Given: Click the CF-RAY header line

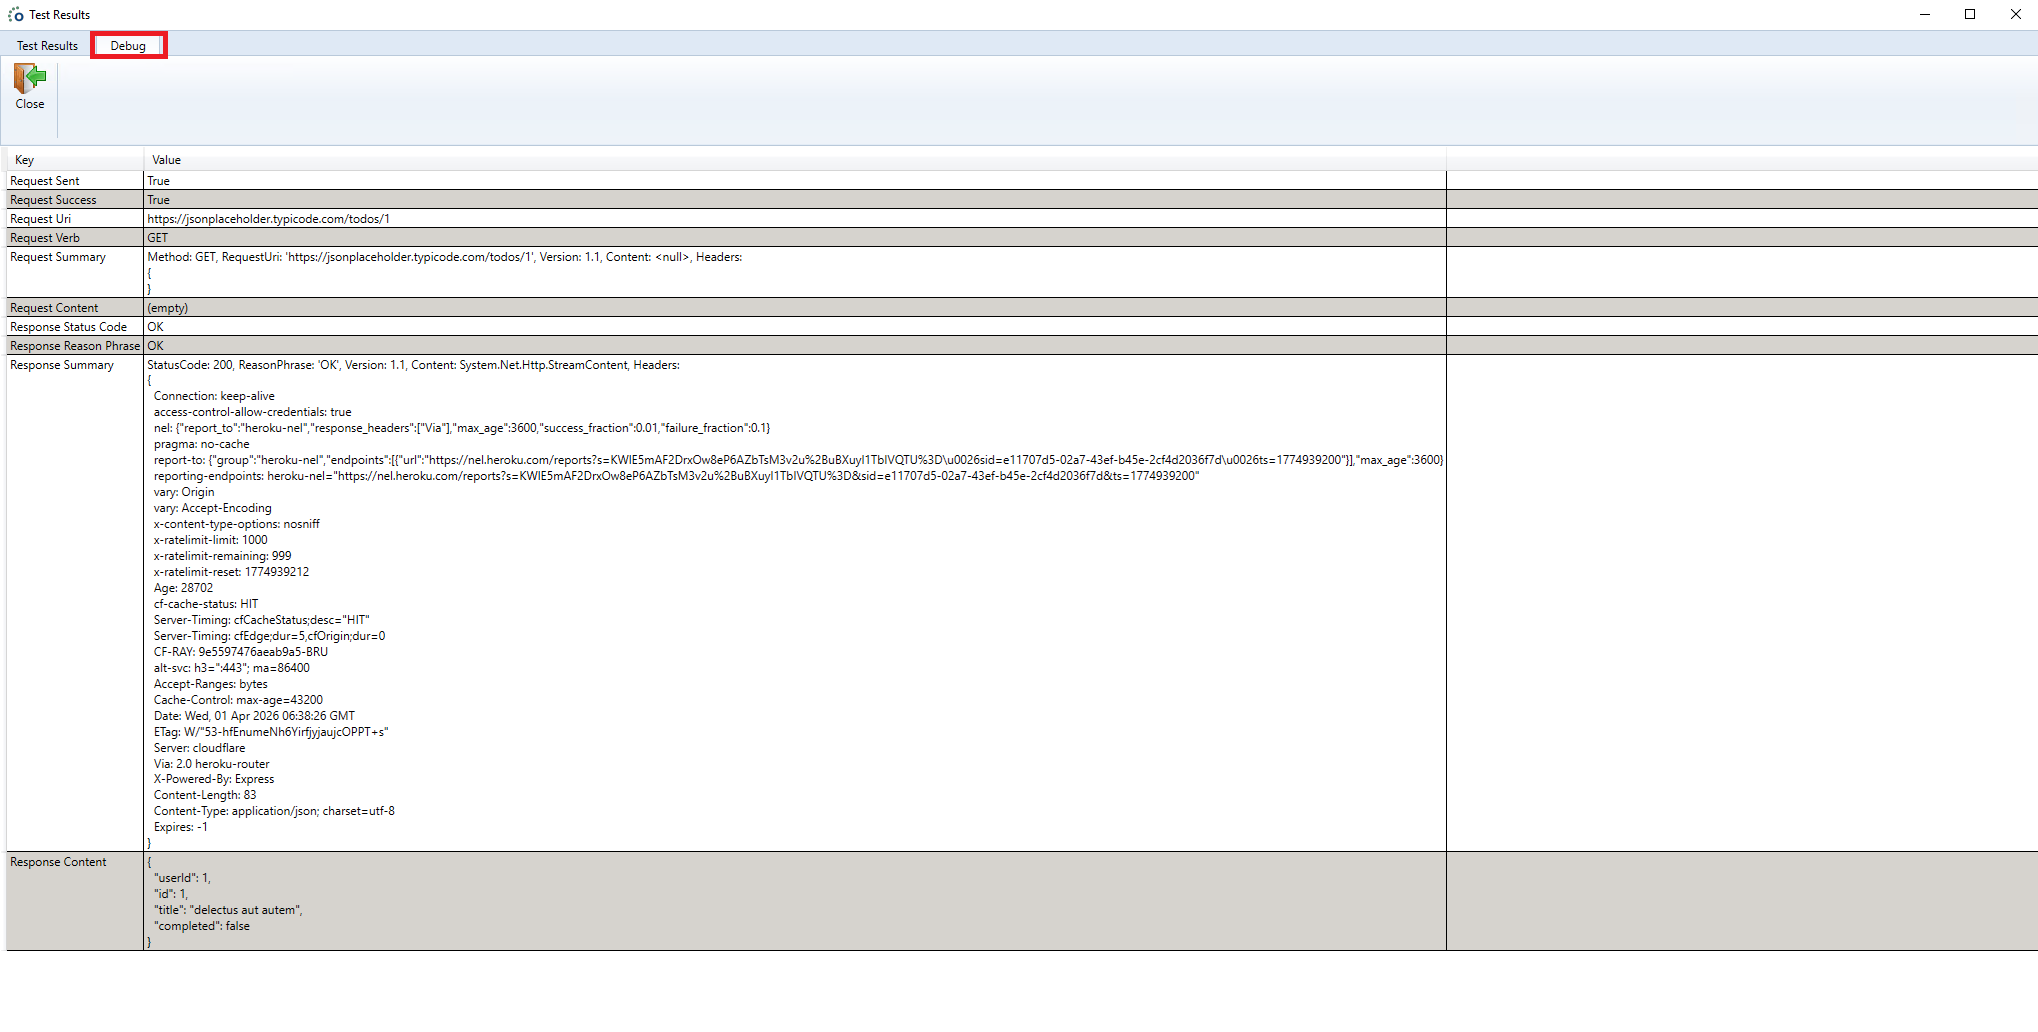Looking at the screenshot, I should 241,652.
